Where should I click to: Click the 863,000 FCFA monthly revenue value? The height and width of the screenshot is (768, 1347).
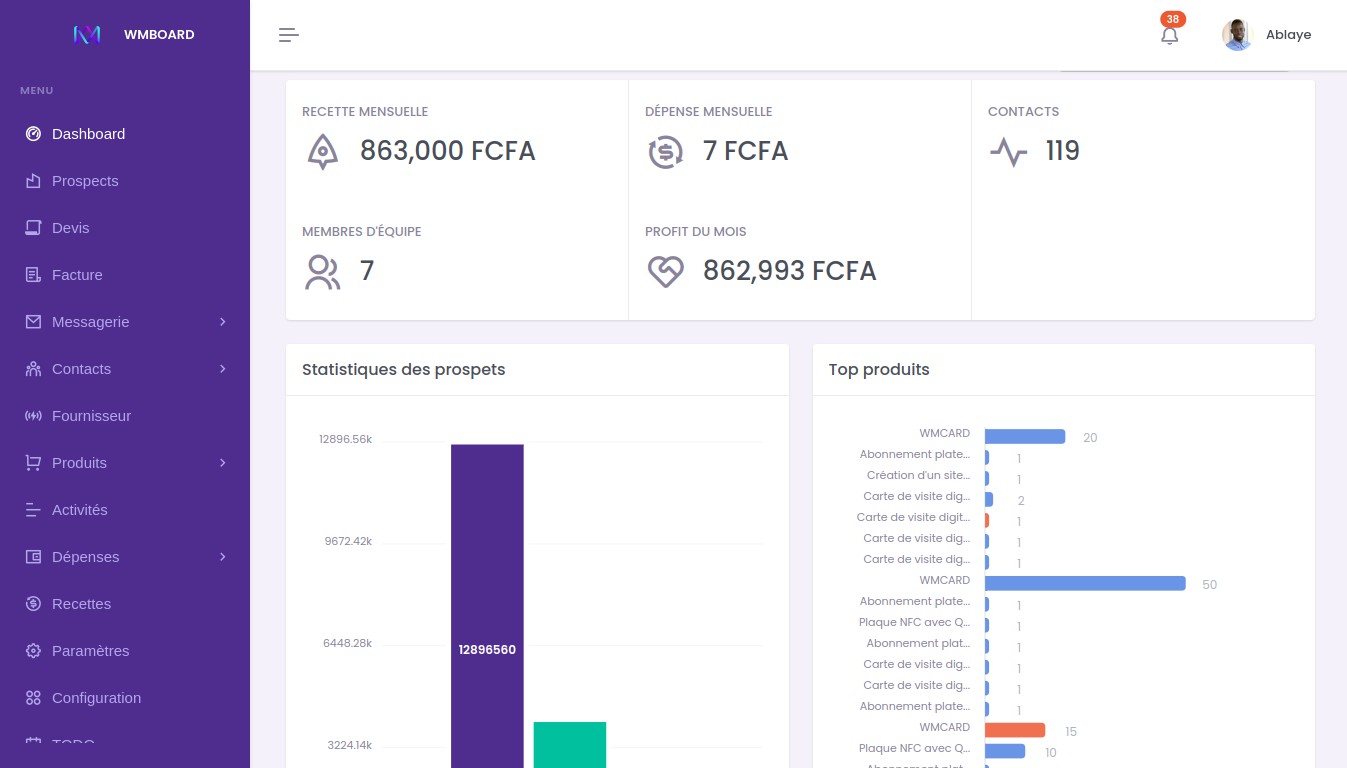pos(448,151)
